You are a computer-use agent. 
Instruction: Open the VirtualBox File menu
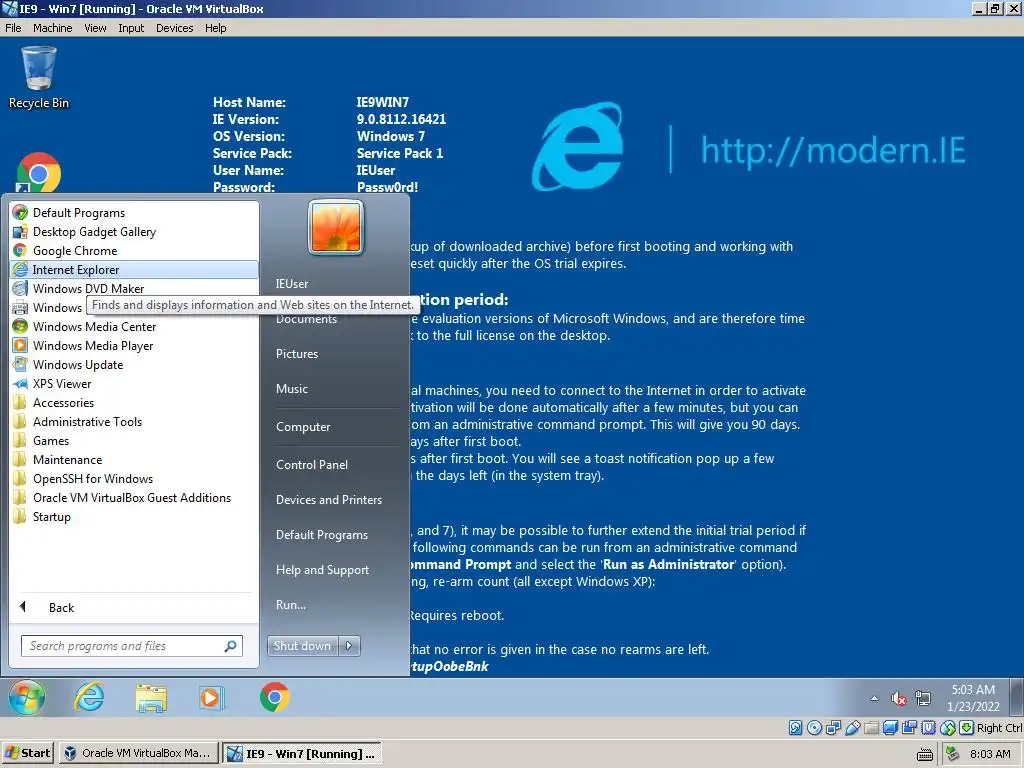(13, 28)
